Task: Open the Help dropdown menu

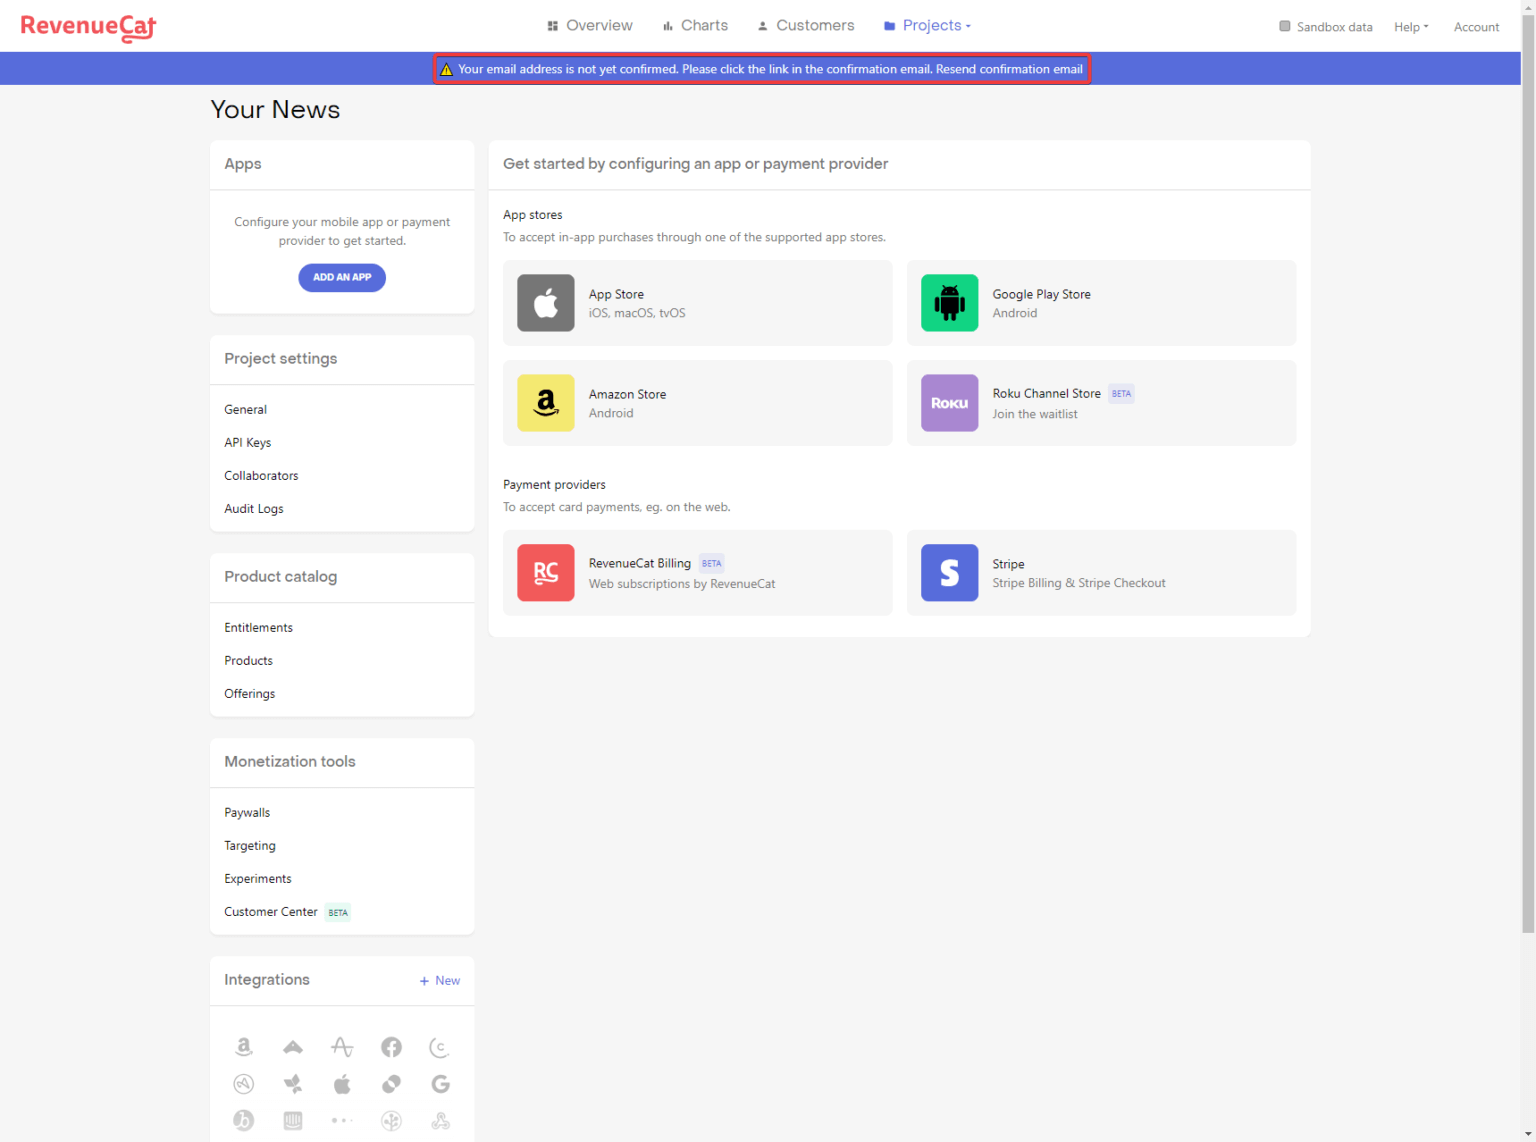Action: (x=1411, y=27)
